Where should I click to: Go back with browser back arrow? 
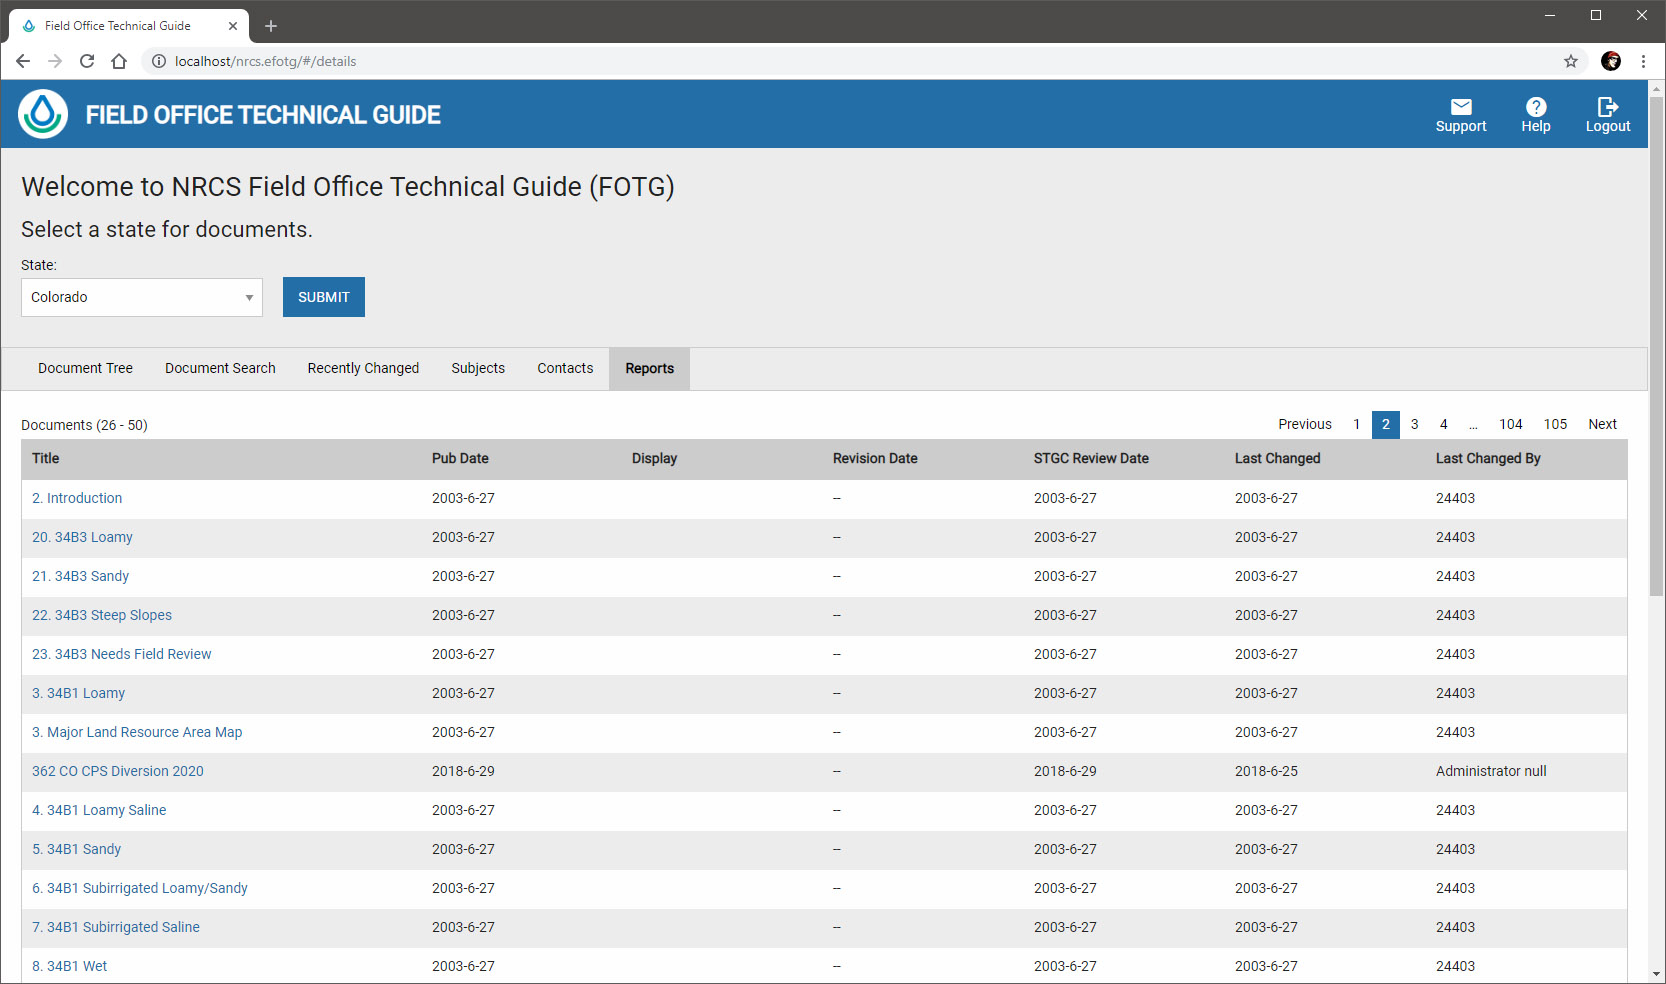pyautogui.click(x=23, y=61)
